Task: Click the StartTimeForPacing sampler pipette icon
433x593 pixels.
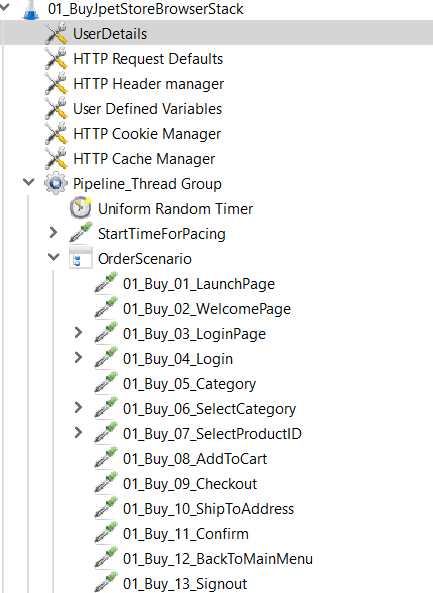Action: click(81, 233)
